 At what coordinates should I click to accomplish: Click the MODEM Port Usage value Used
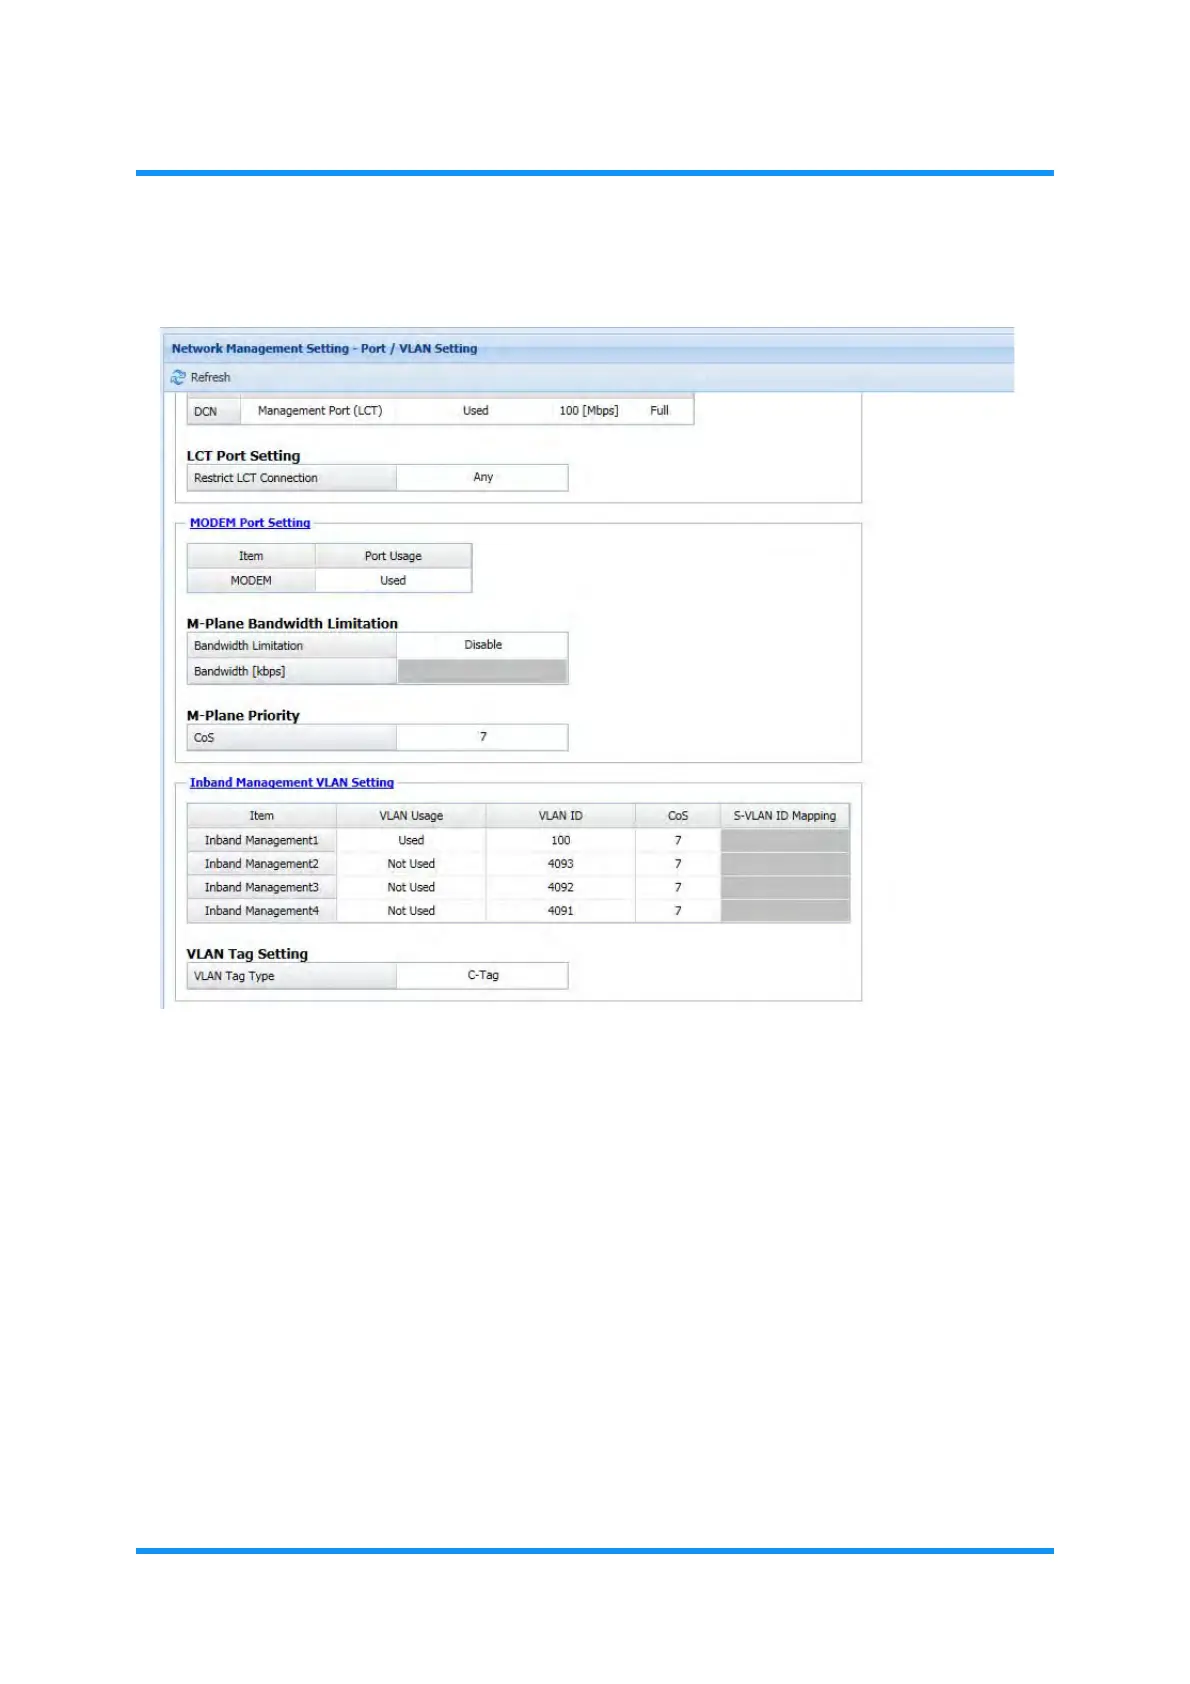(x=393, y=580)
